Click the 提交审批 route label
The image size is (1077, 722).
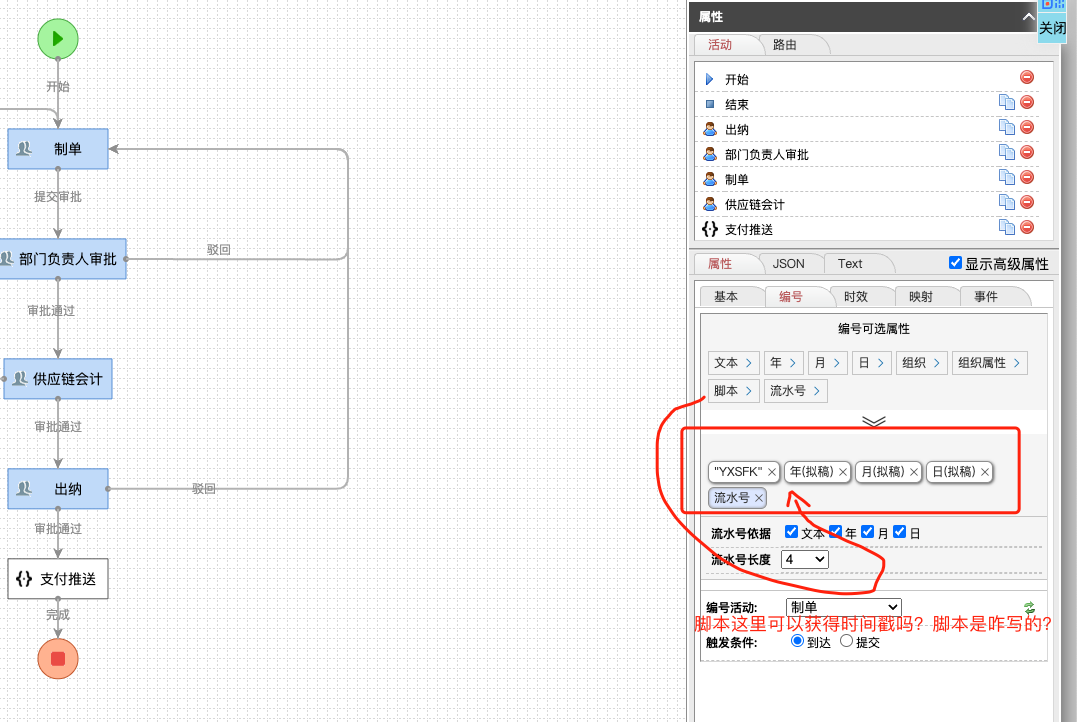pyautogui.click(x=58, y=196)
